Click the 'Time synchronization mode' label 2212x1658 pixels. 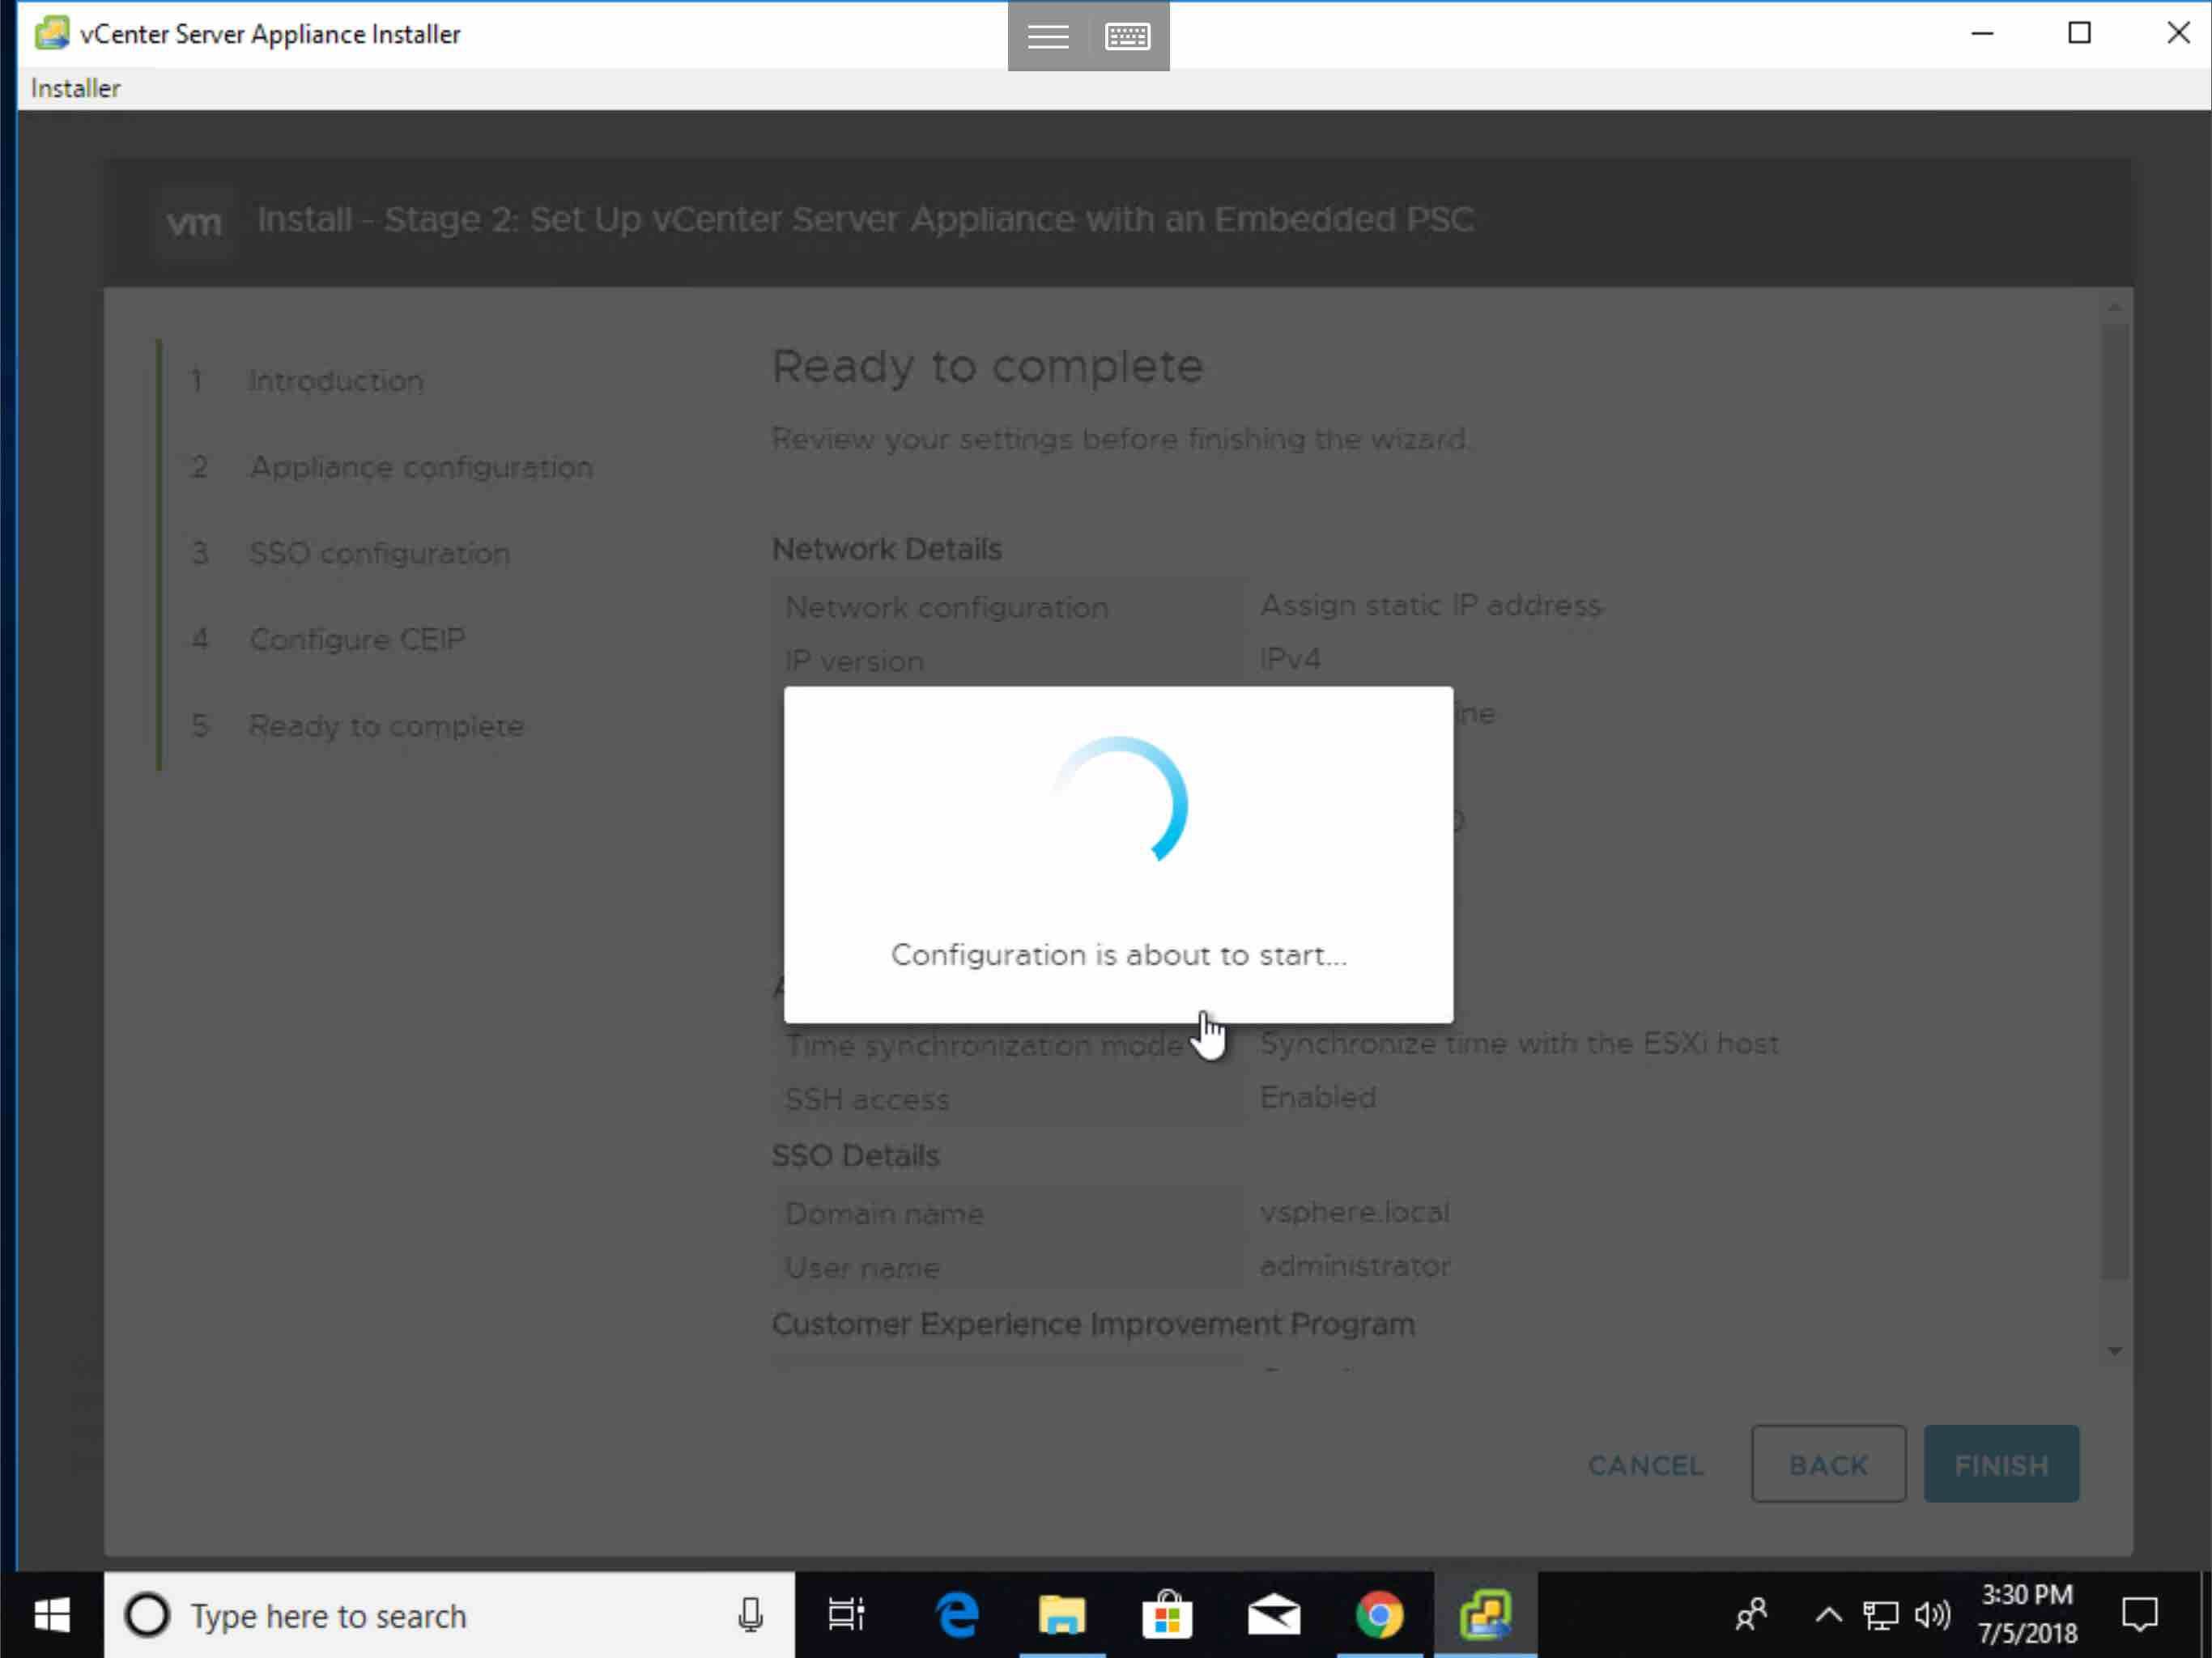(x=984, y=1045)
